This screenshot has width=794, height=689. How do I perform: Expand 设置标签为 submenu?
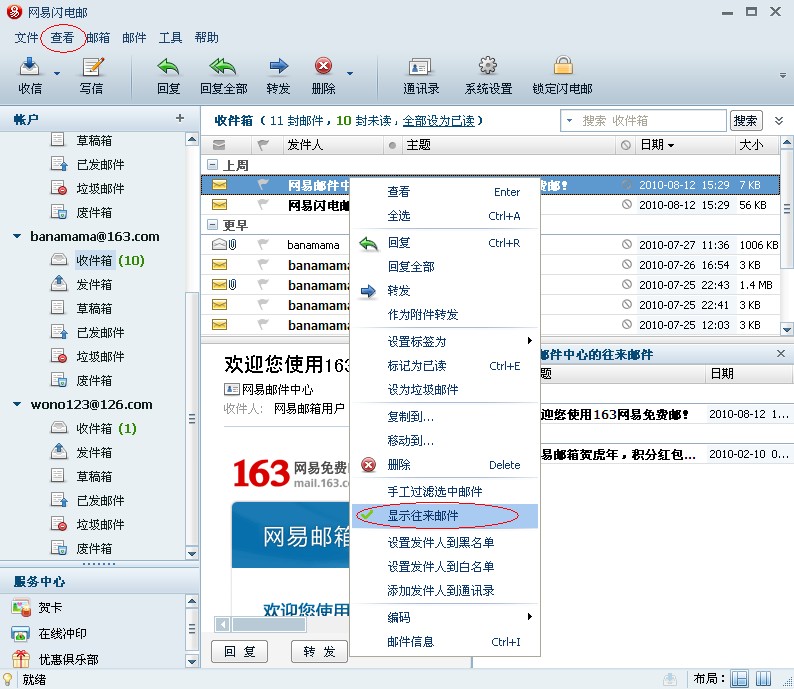[x=445, y=342]
